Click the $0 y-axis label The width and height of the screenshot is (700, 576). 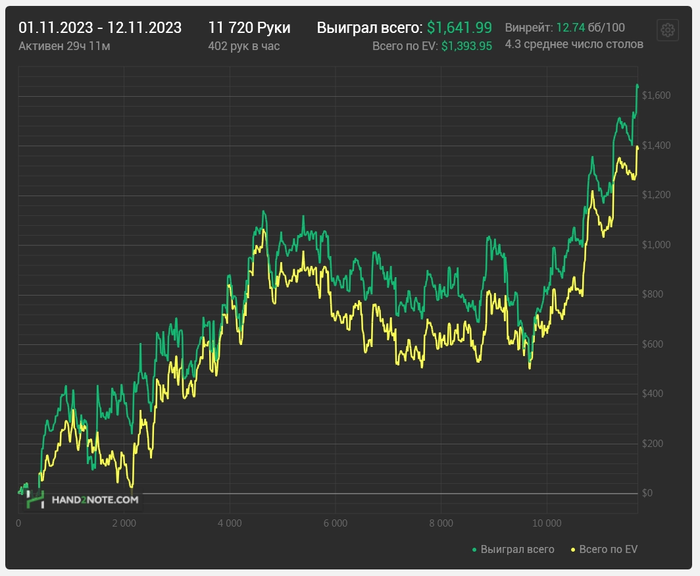point(647,493)
